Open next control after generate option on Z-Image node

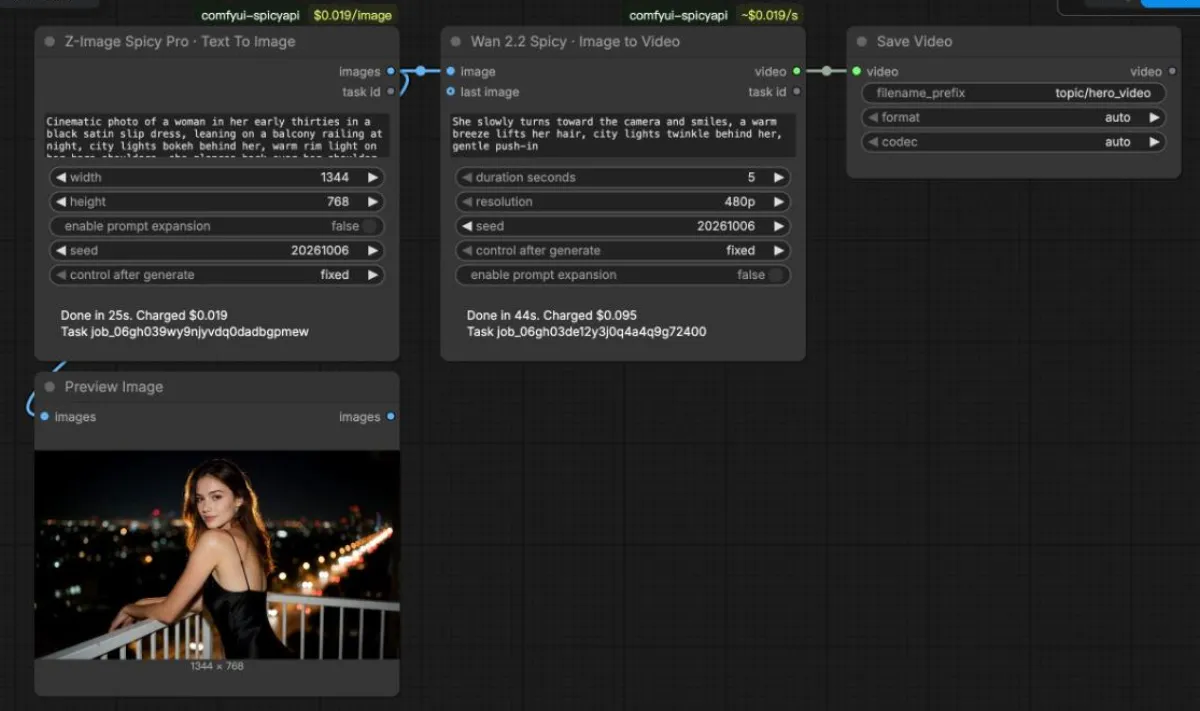point(373,275)
